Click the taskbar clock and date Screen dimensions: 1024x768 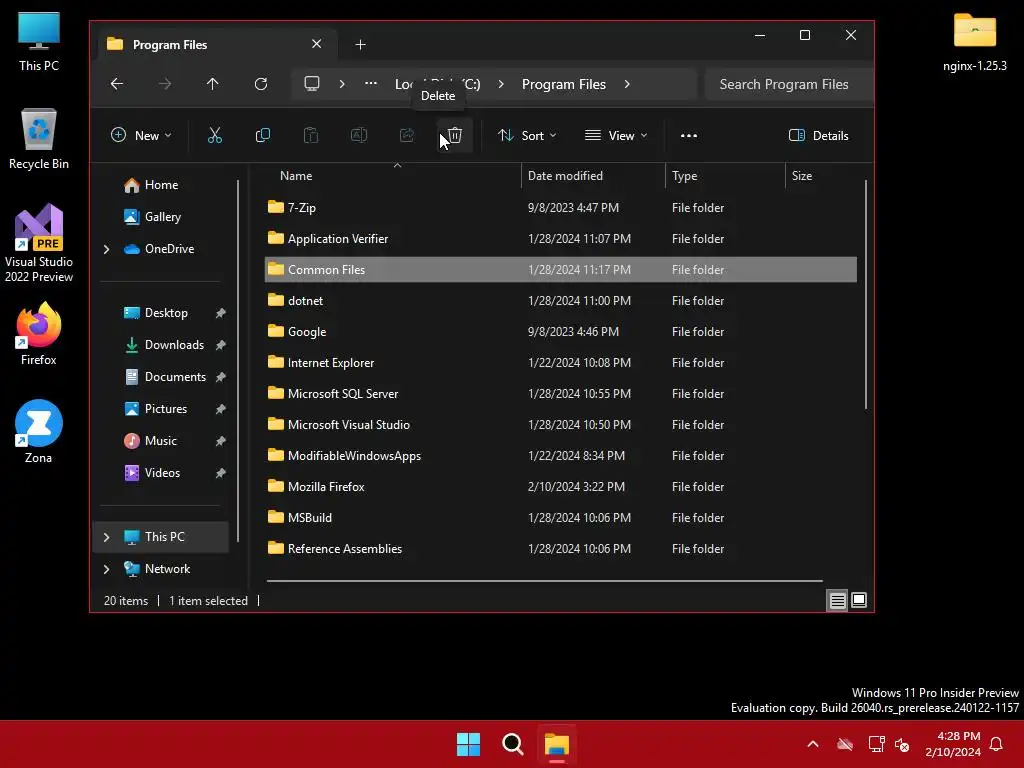pos(952,744)
